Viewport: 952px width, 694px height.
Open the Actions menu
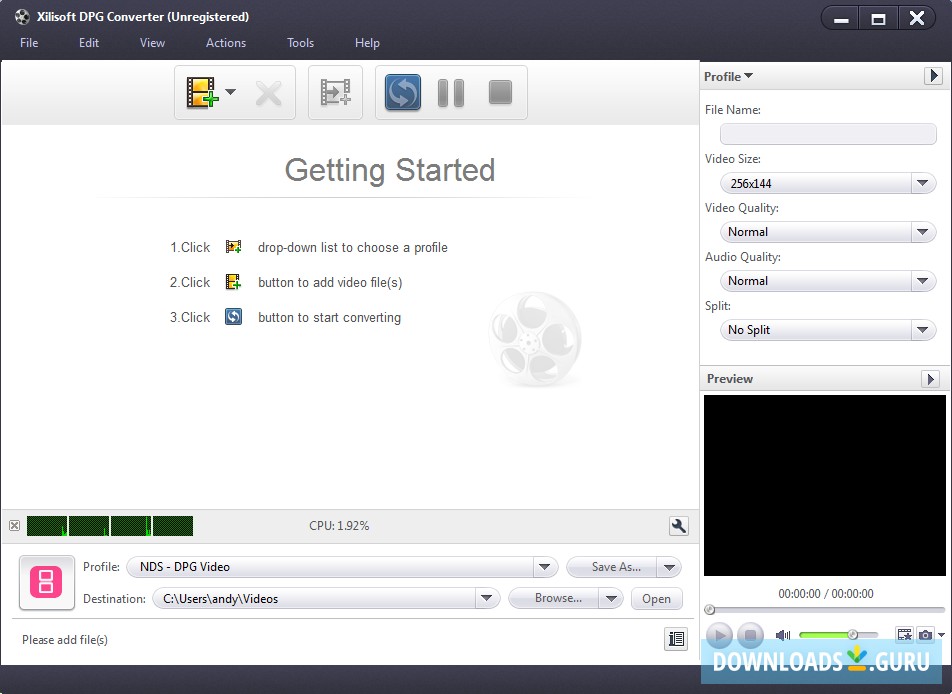(226, 43)
